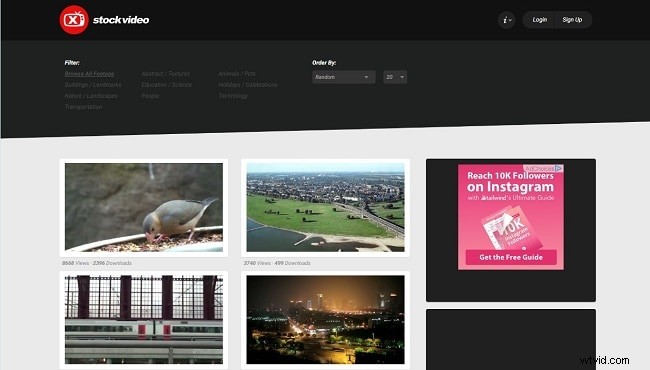This screenshot has height=370, width=650.
Task: Click Get the Free Guide ad button
Action: point(511,257)
